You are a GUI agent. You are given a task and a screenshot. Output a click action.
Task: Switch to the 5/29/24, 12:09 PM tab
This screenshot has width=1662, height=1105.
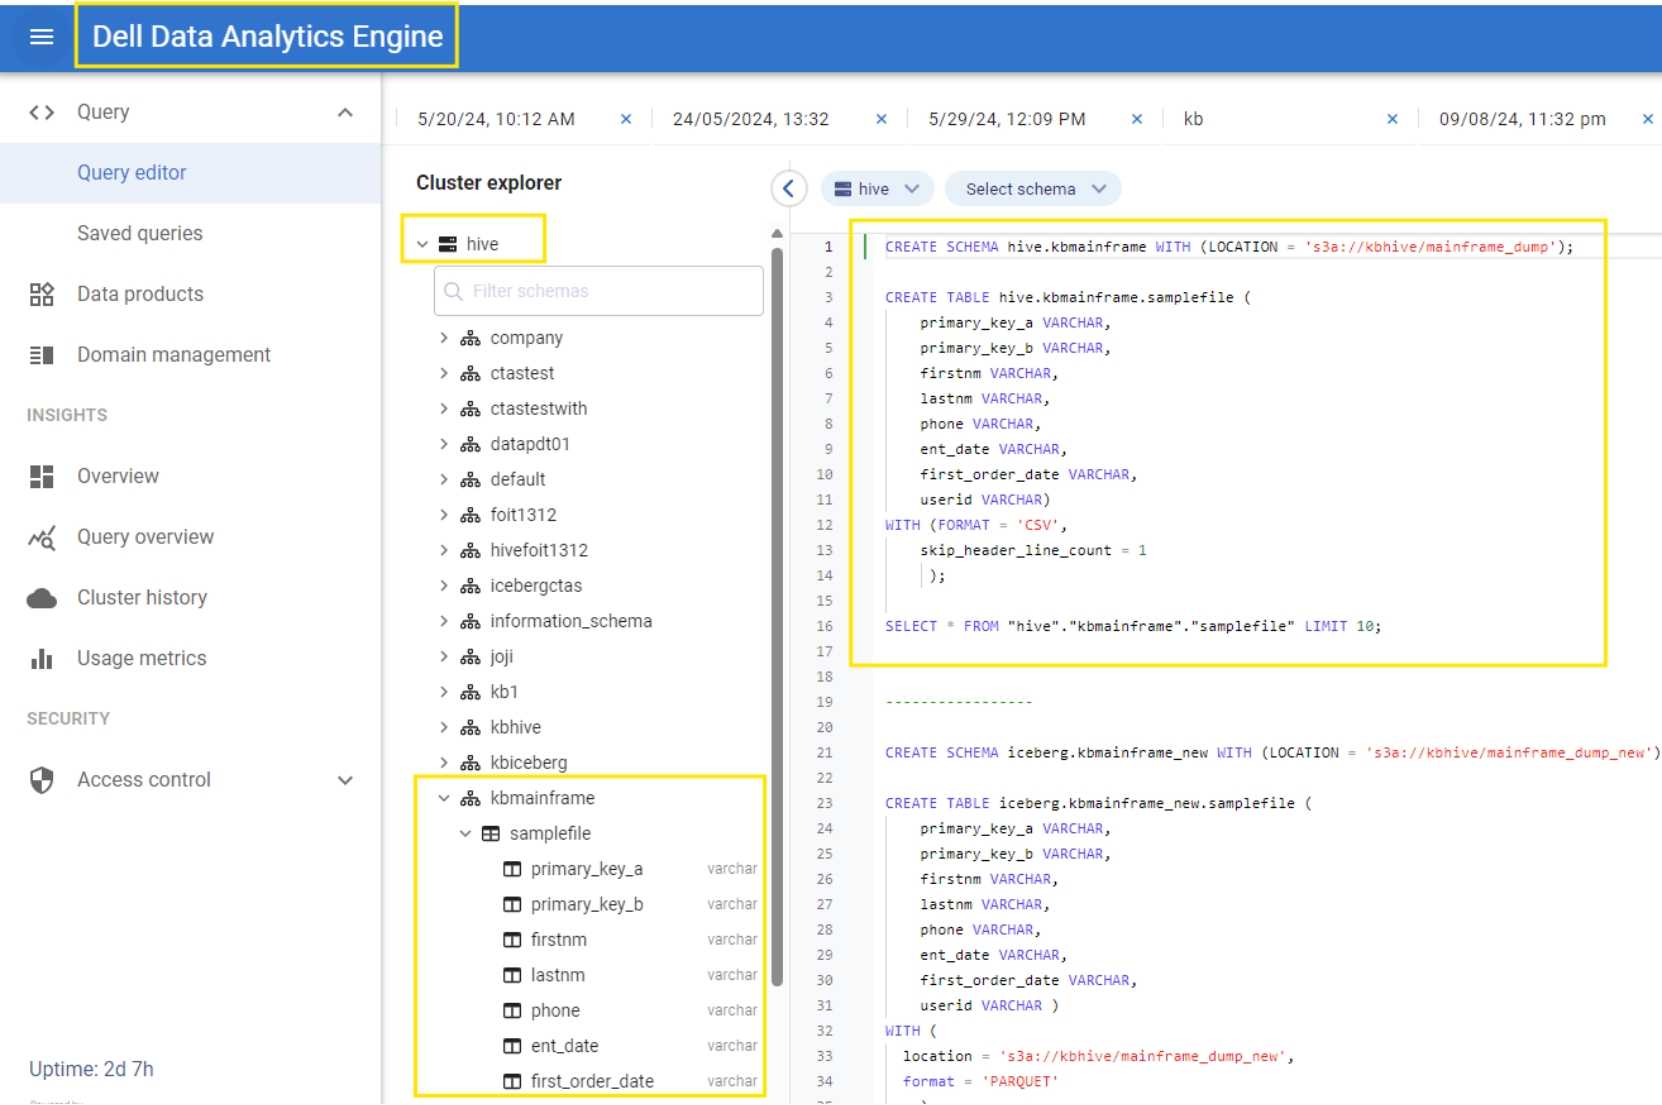1007,119
